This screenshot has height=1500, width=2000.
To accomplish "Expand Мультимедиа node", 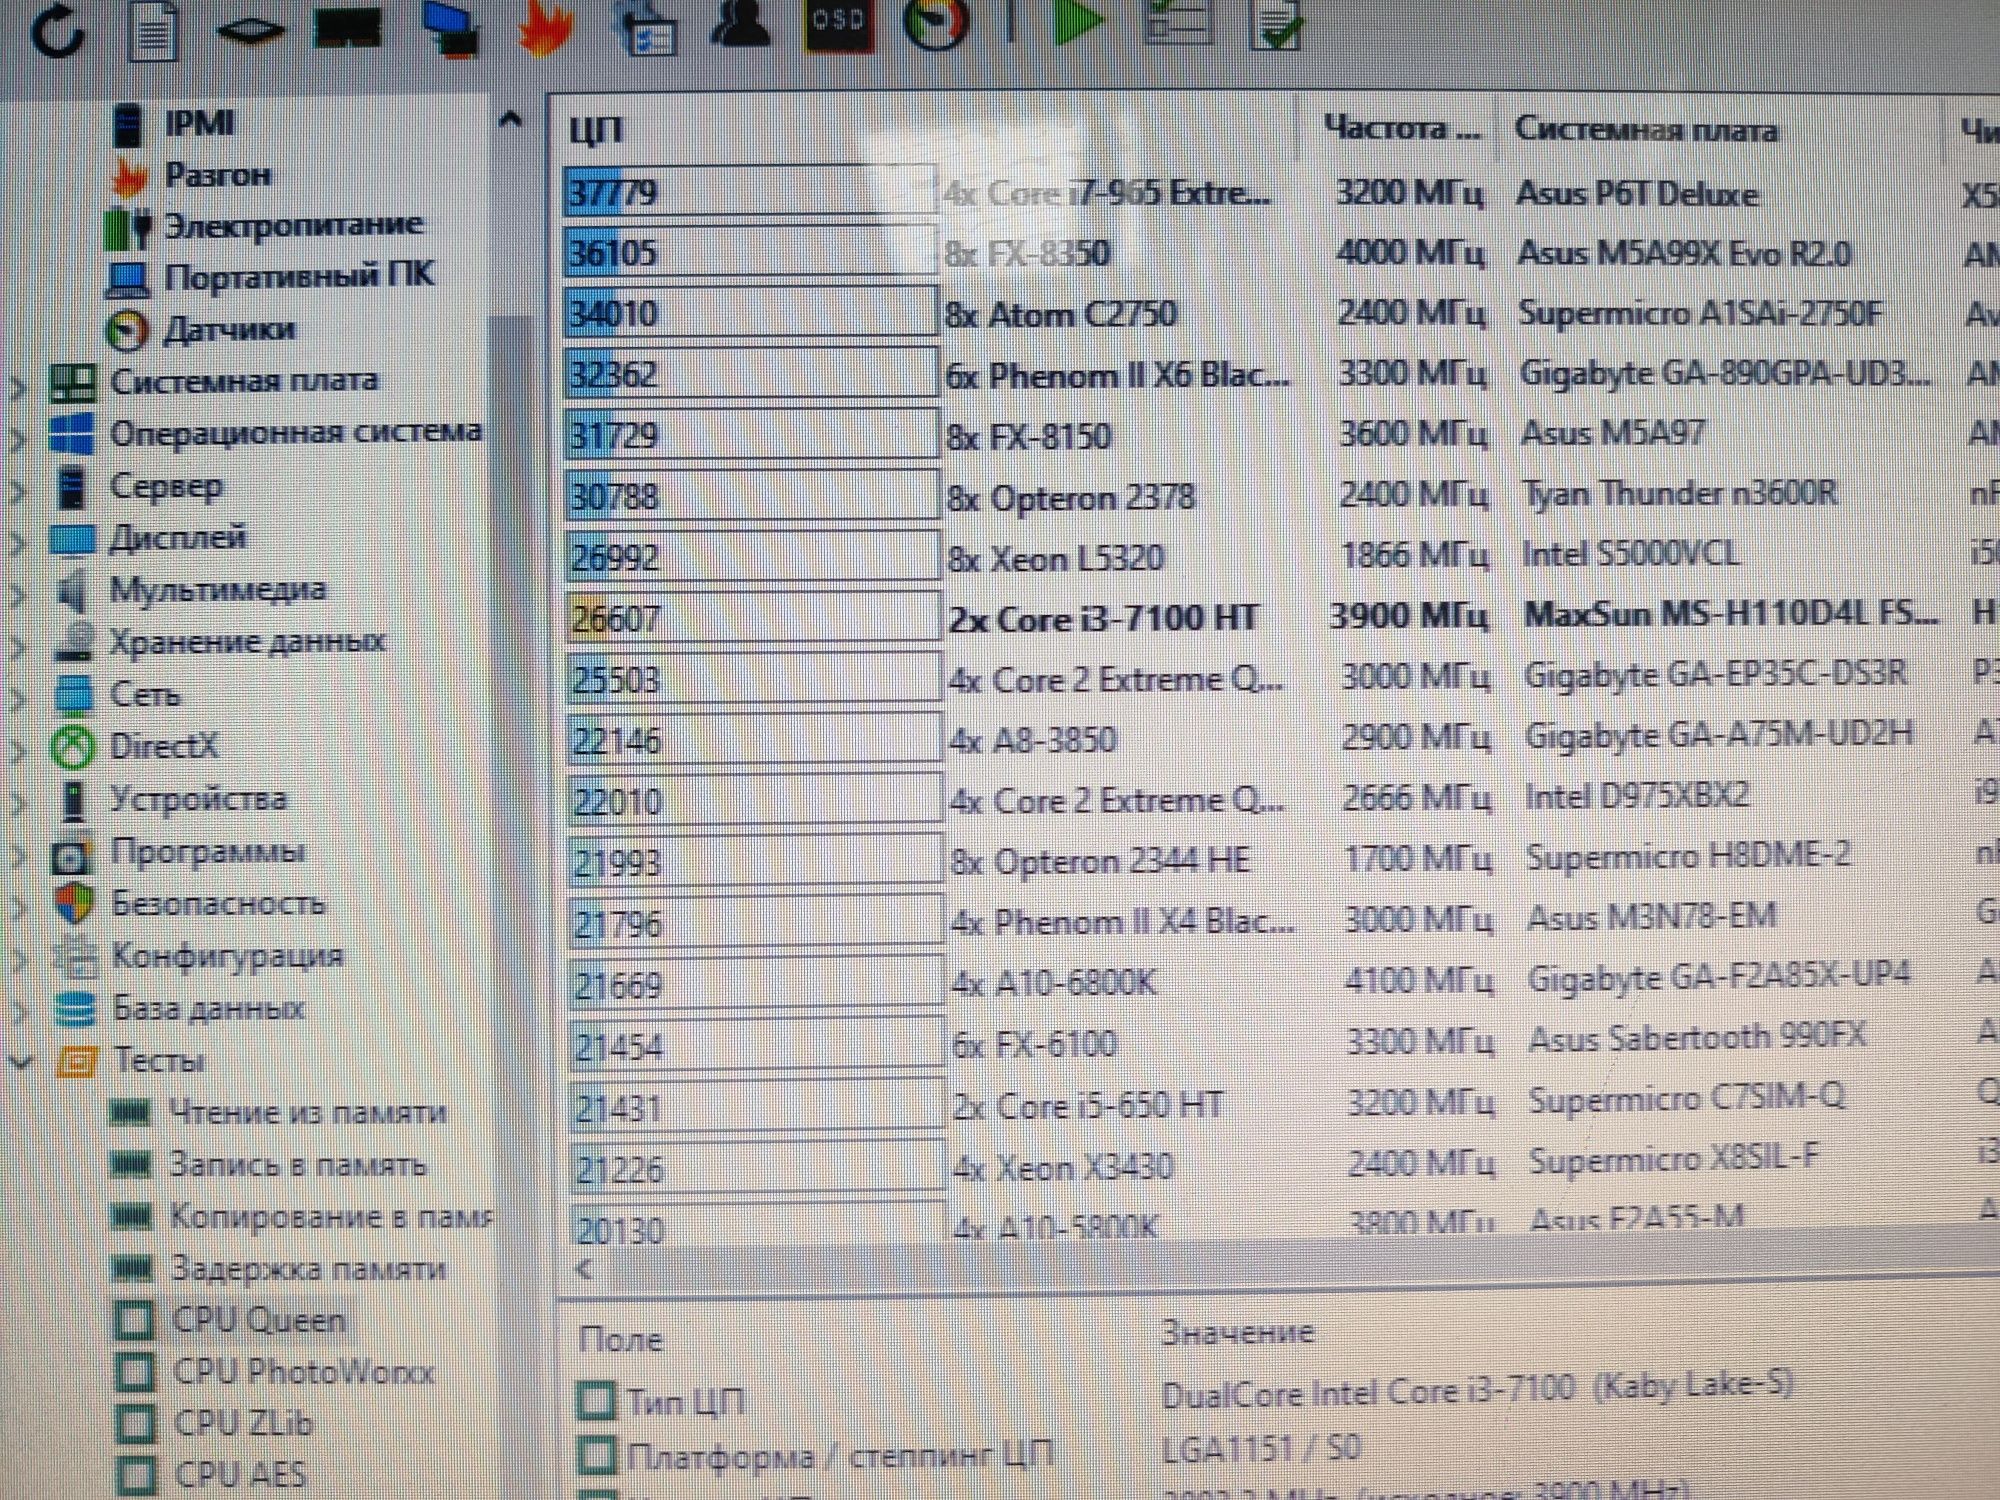I will [17, 594].
